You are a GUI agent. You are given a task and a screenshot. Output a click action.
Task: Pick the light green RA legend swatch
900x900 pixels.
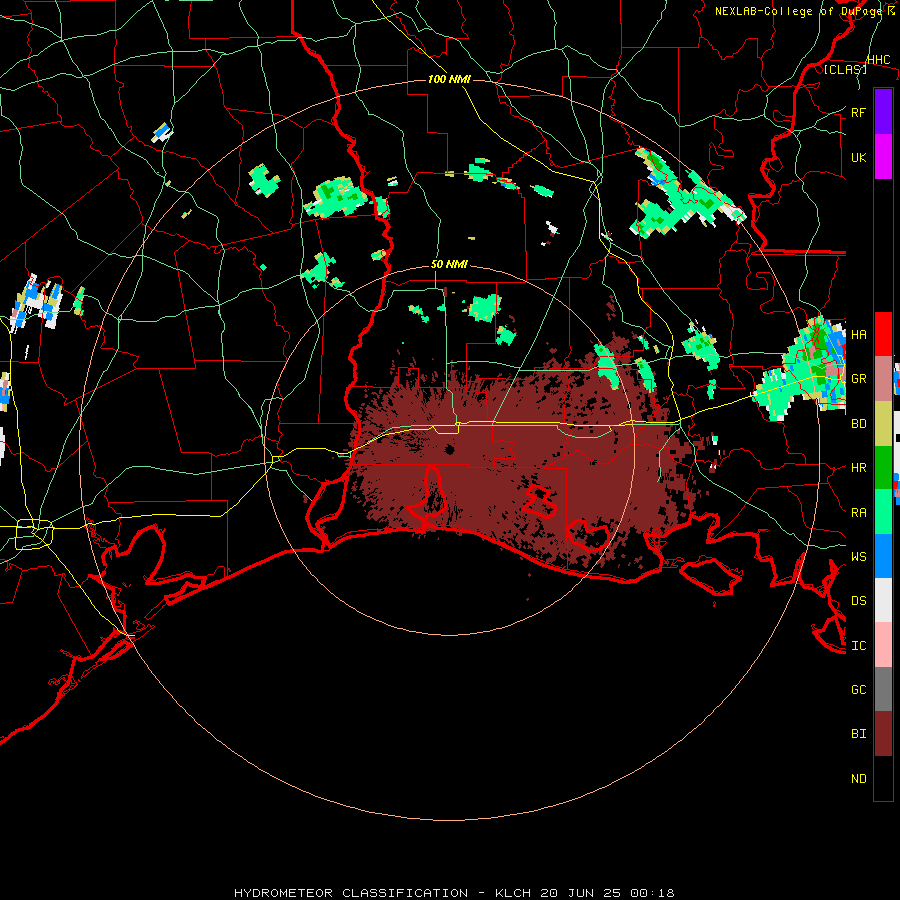tap(883, 512)
